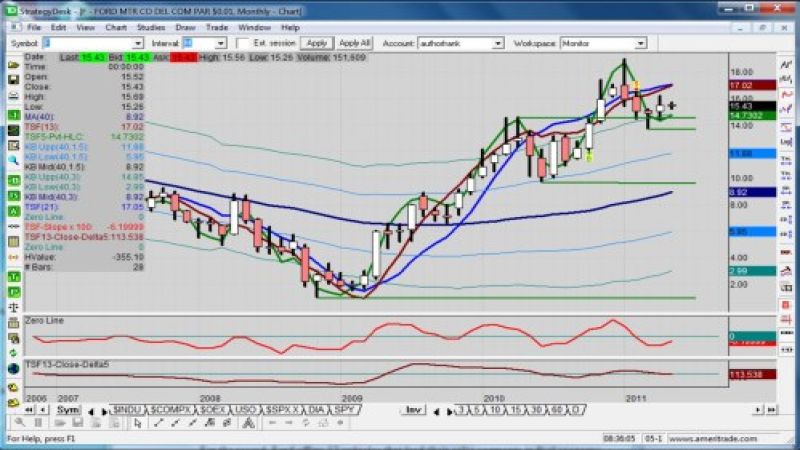Viewport: 800px width, 450px height.
Task: Switch to the $INDU symbol tab
Action: [126, 411]
